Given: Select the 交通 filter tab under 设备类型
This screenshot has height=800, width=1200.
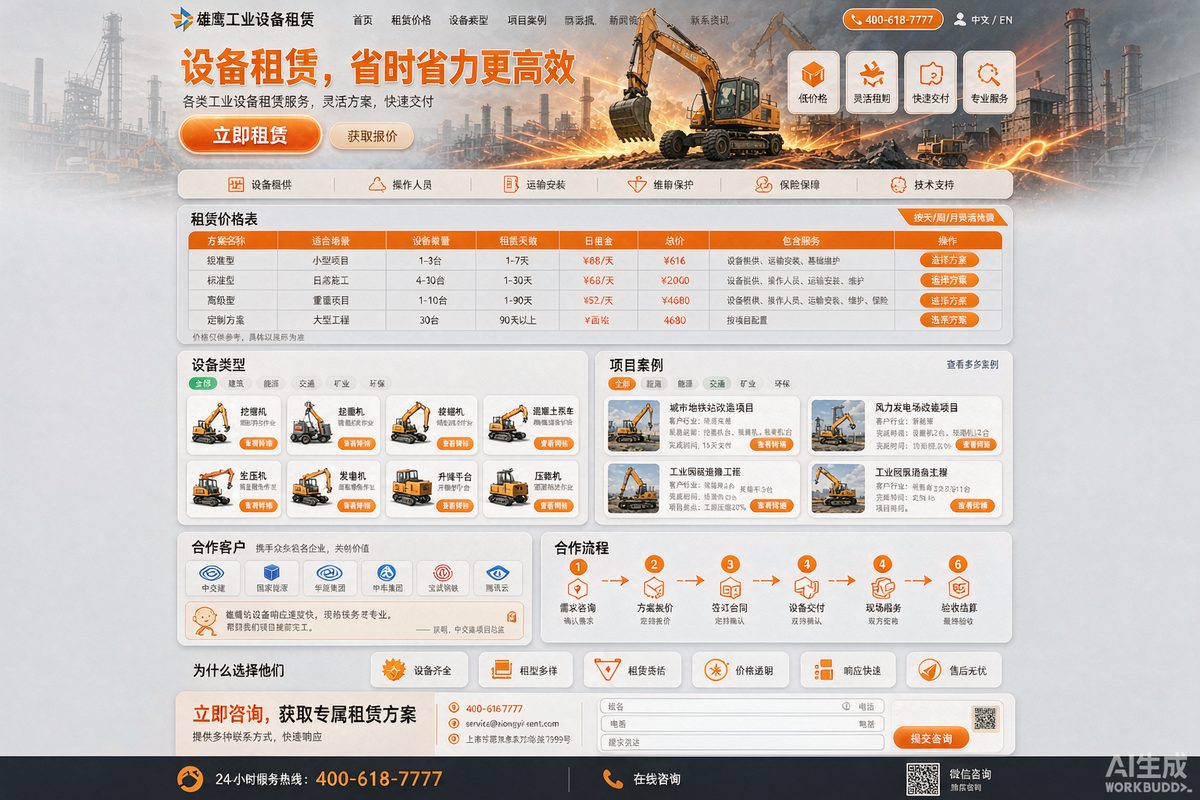Looking at the screenshot, I should pyautogui.click(x=307, y=383).
